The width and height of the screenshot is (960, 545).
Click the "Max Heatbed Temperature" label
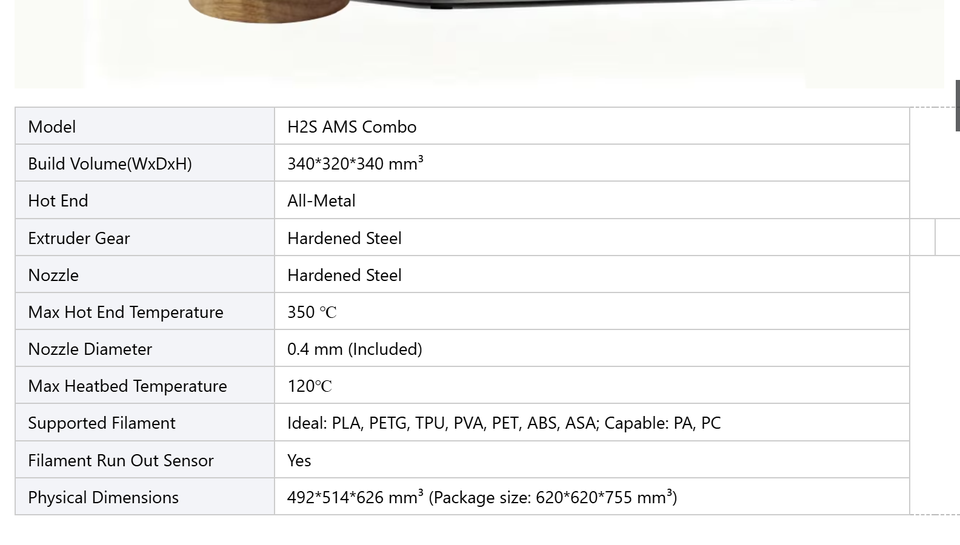(127, 386)
